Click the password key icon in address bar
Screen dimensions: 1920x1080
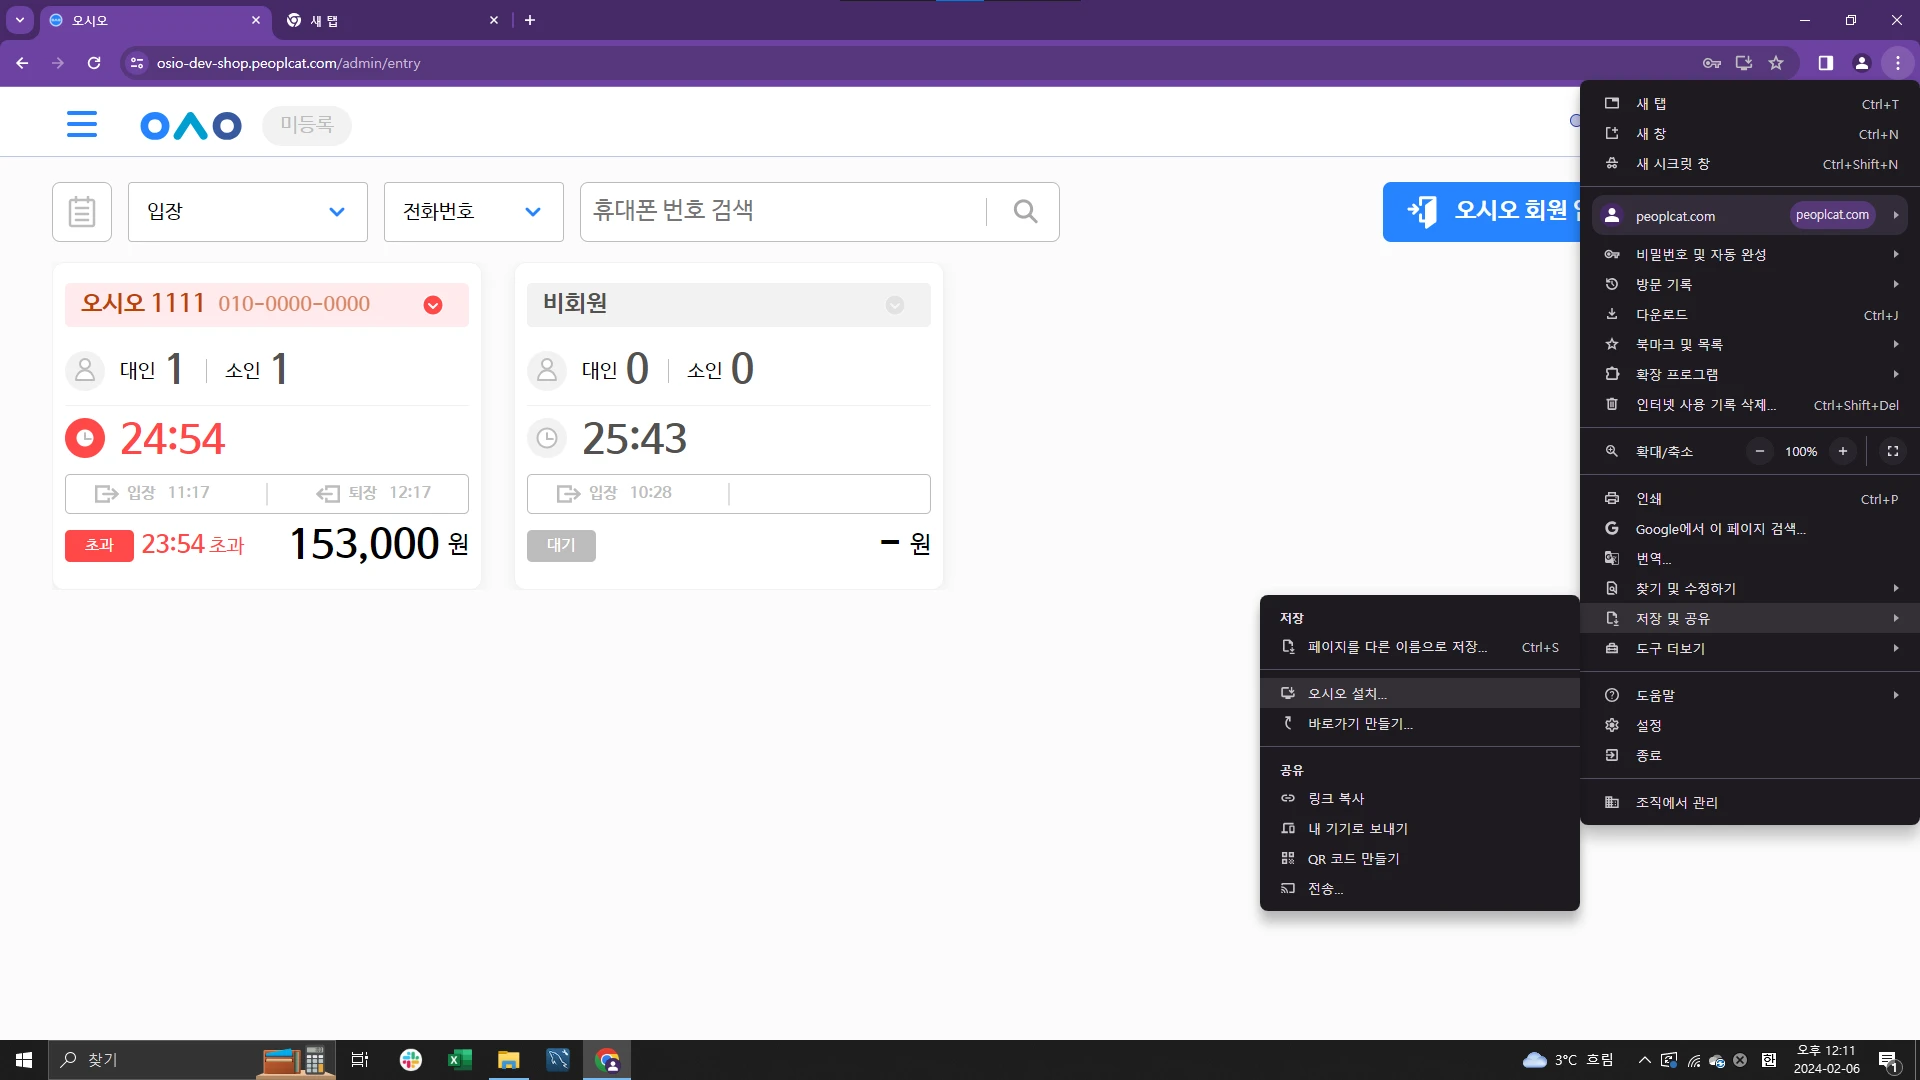pyautogui.click(x=1712, y=63)
